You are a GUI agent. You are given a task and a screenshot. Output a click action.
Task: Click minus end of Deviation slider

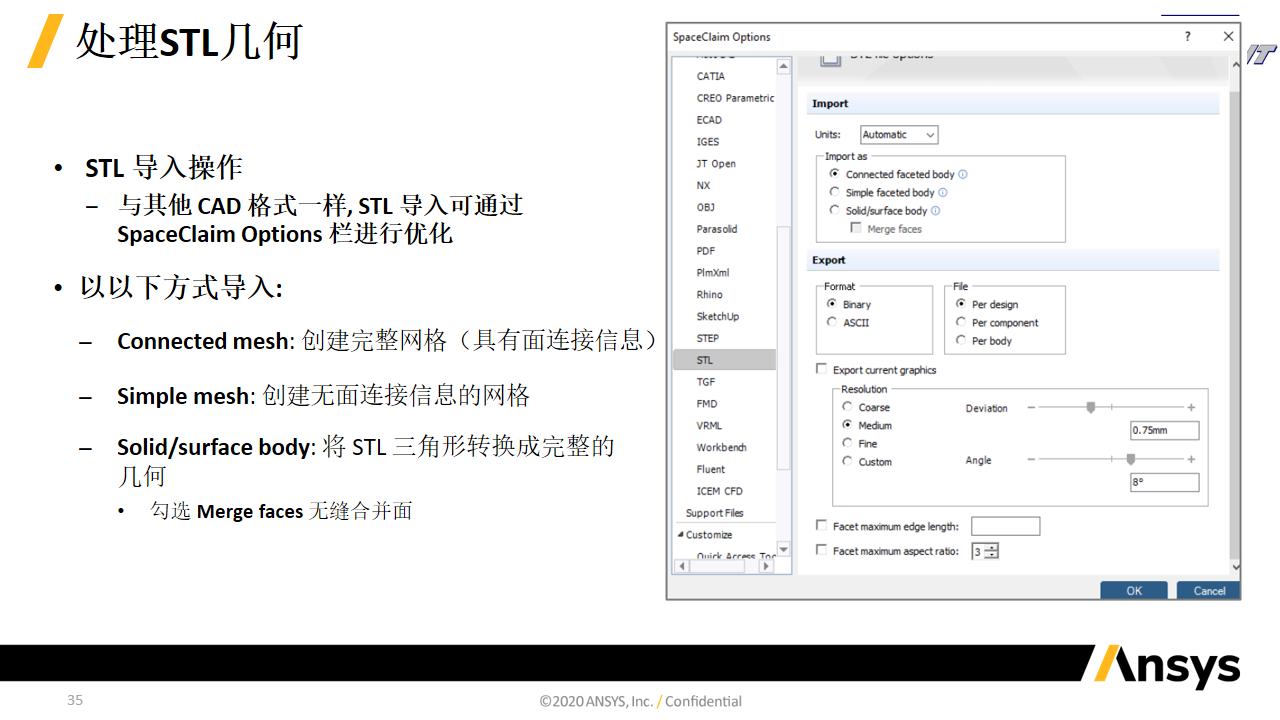[1031, 407]
